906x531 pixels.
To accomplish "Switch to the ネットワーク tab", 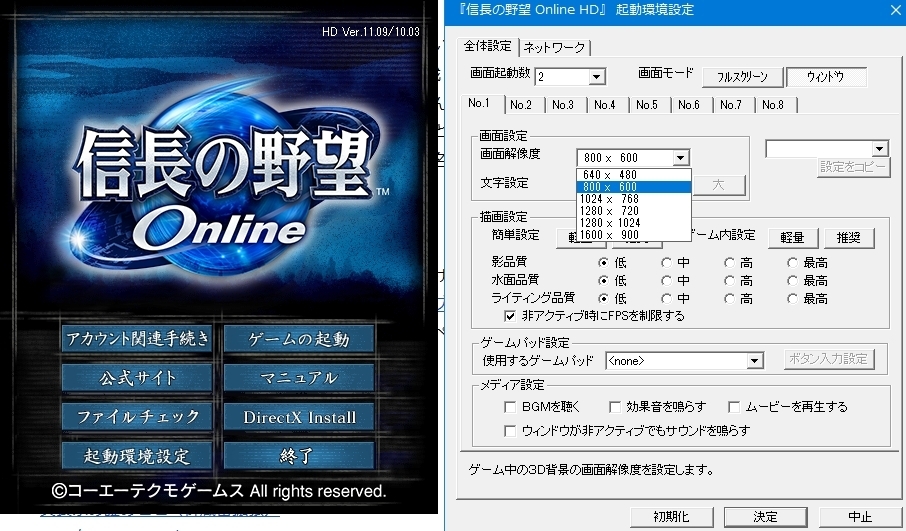I will 554,48.
